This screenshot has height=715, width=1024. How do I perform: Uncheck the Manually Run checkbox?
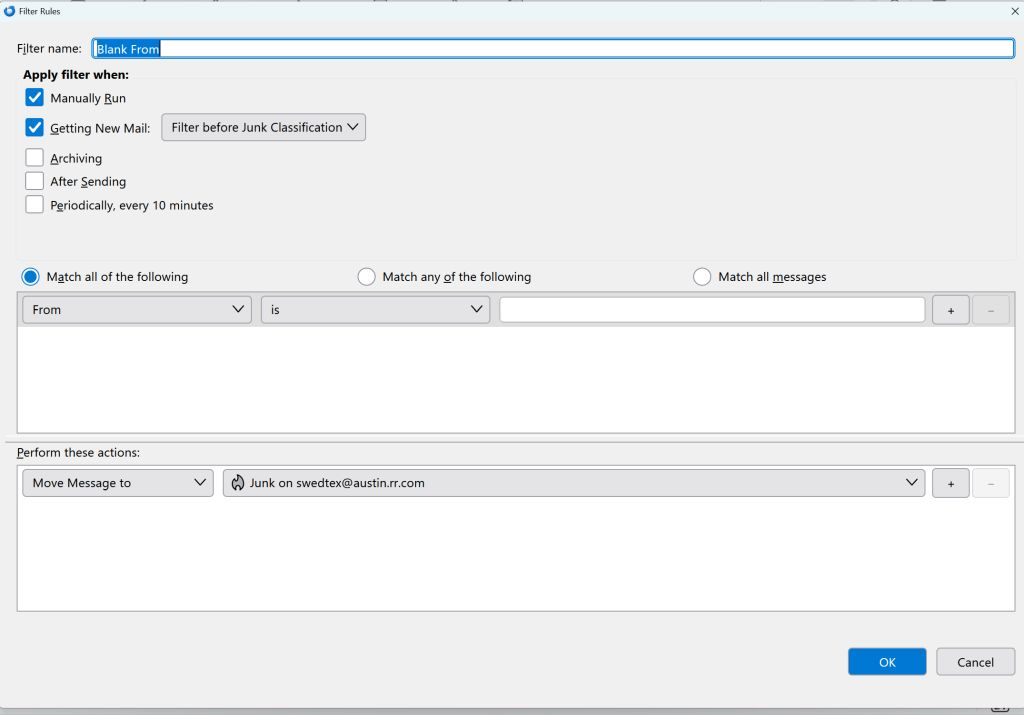pos(35,98)
